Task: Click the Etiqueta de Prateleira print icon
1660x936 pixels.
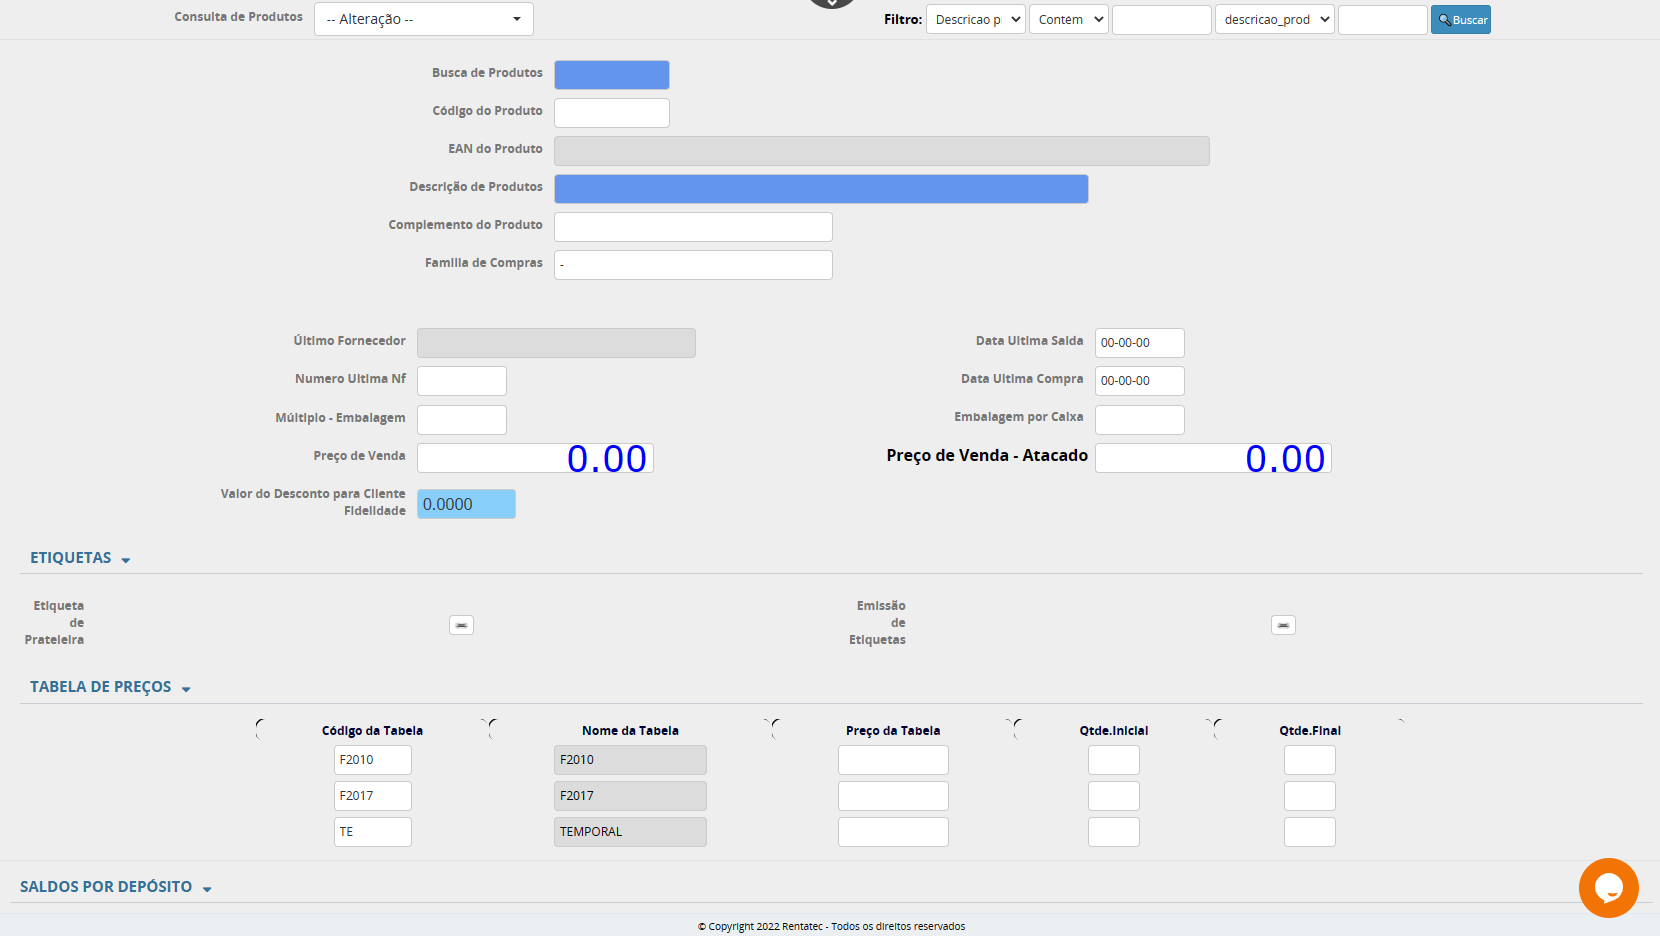Action: tap(461, 625)
